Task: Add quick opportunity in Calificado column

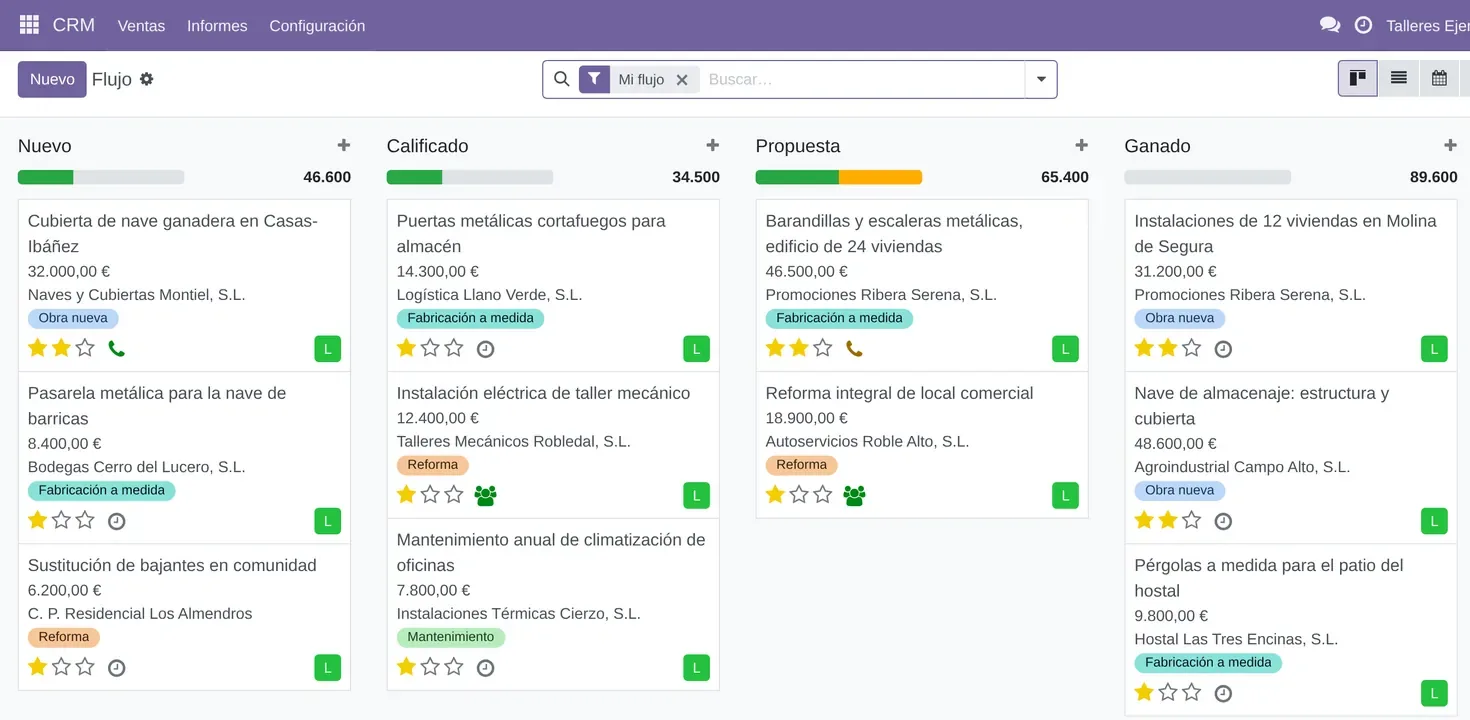Action: pyautogui.click(x=712, y=145)
